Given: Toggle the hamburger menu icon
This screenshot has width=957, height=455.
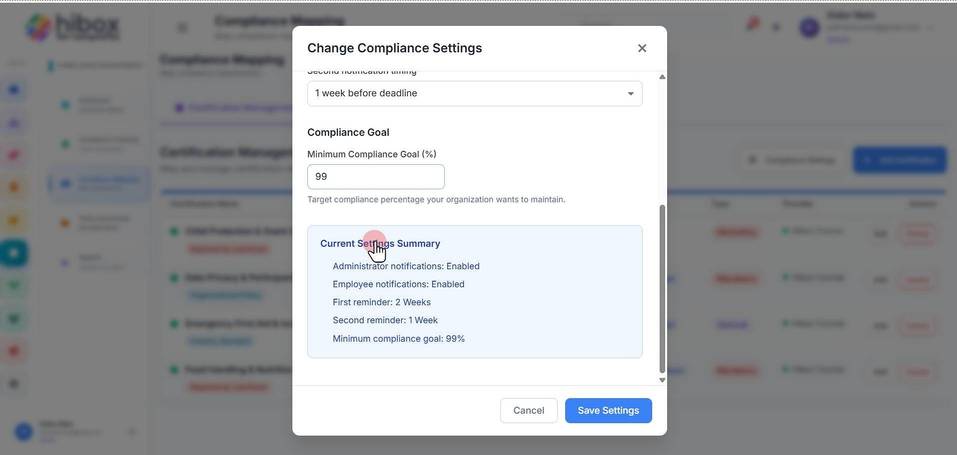Looking at the screenshot, I should coord(182,27).
